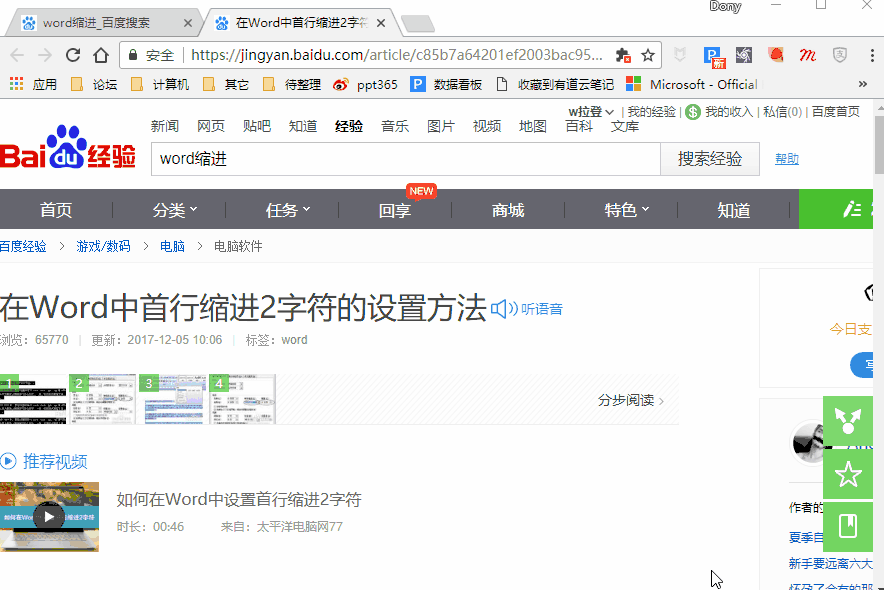This screenshot has width=884, height=590.
Task: Click the address bar URL
Action: click(x=397, y=55)
